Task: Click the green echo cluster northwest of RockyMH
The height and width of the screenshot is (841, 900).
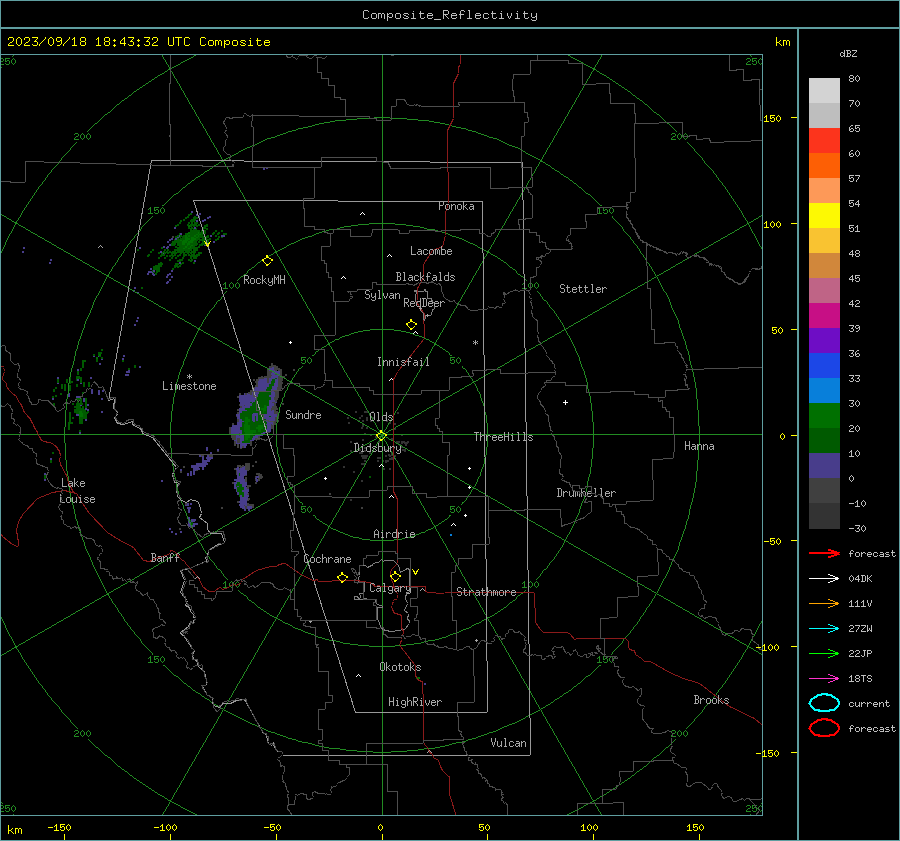Action: tap(185, 243)
